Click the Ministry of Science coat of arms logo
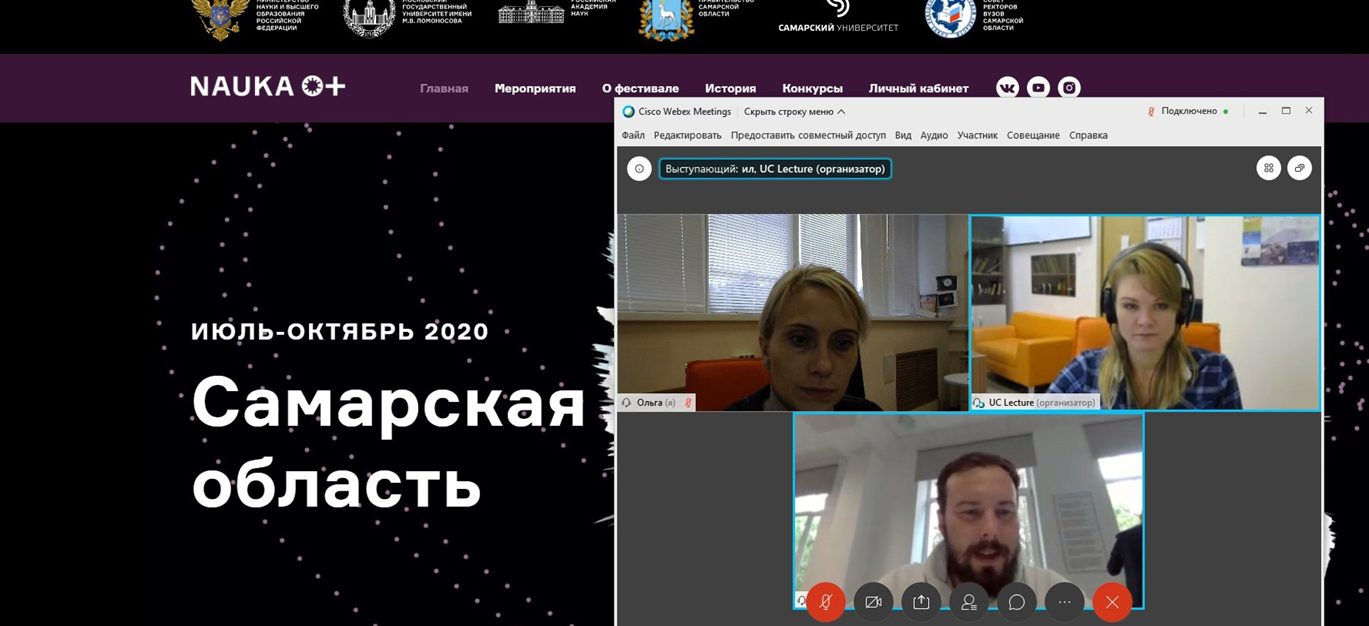 coord(220,18)
